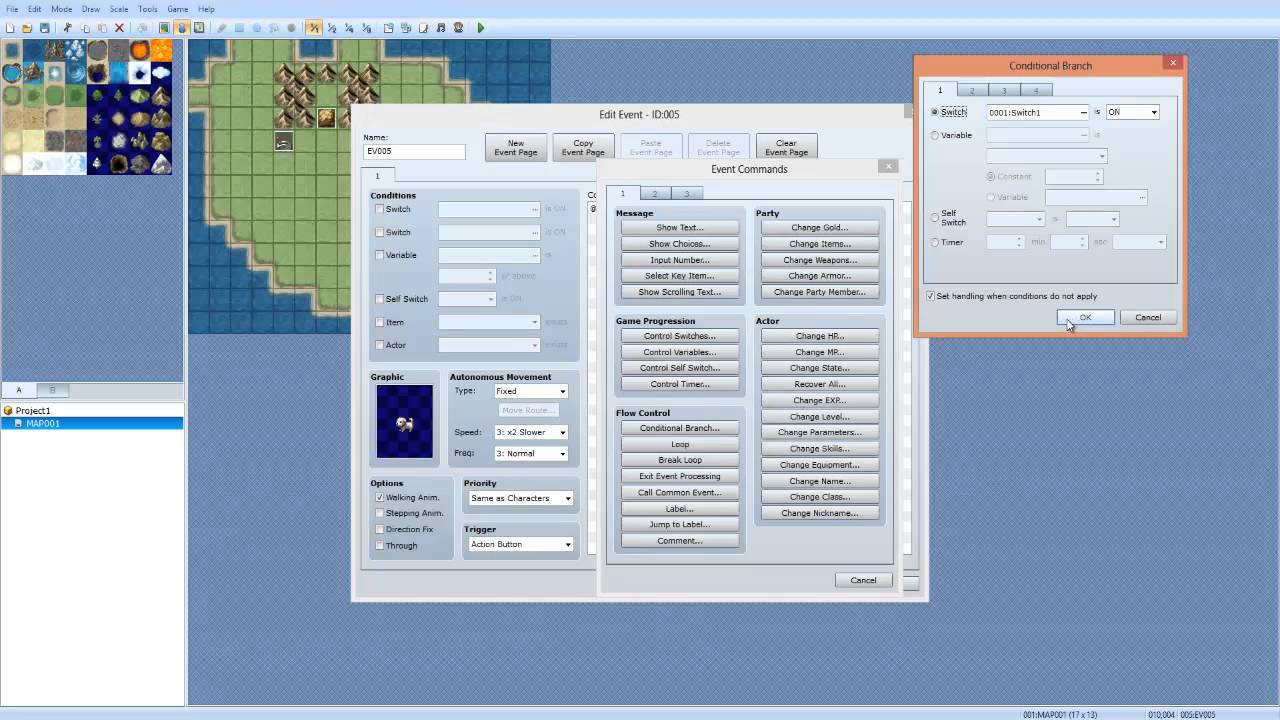Switch to Conditional Branch tab 4
Viewport: 1280px width, 720px height.
(x=1036, y=90)
